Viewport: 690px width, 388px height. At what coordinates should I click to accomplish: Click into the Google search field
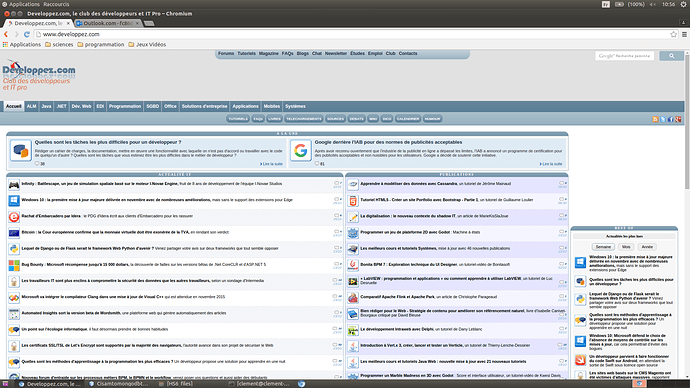click(x=624, y=56)
